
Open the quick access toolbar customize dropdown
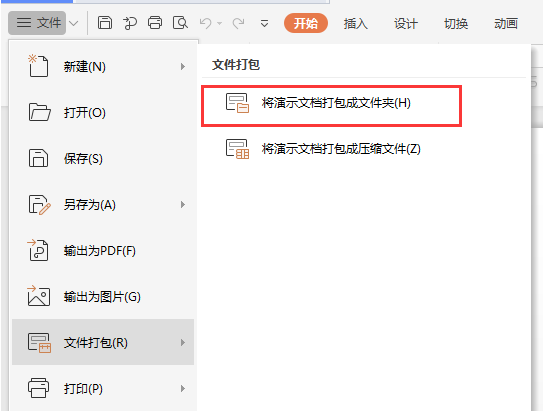point(264,24)
